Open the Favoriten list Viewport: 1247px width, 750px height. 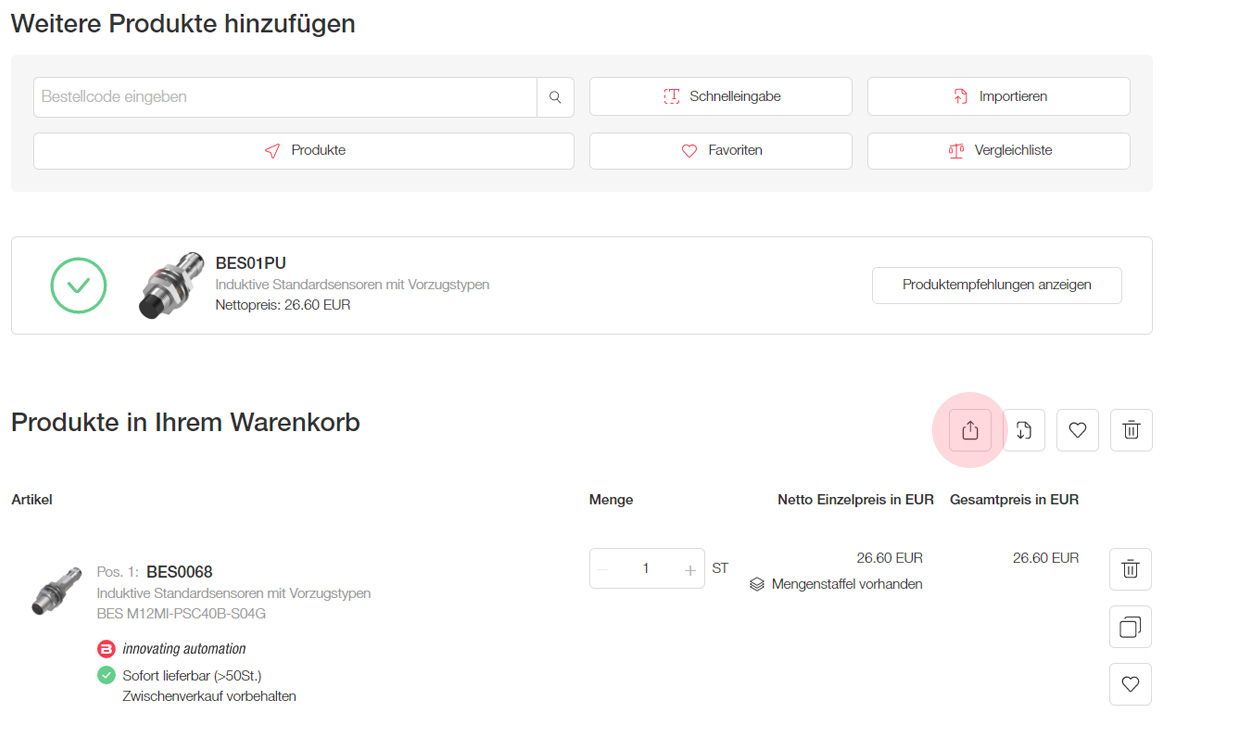tap(720, 151)
